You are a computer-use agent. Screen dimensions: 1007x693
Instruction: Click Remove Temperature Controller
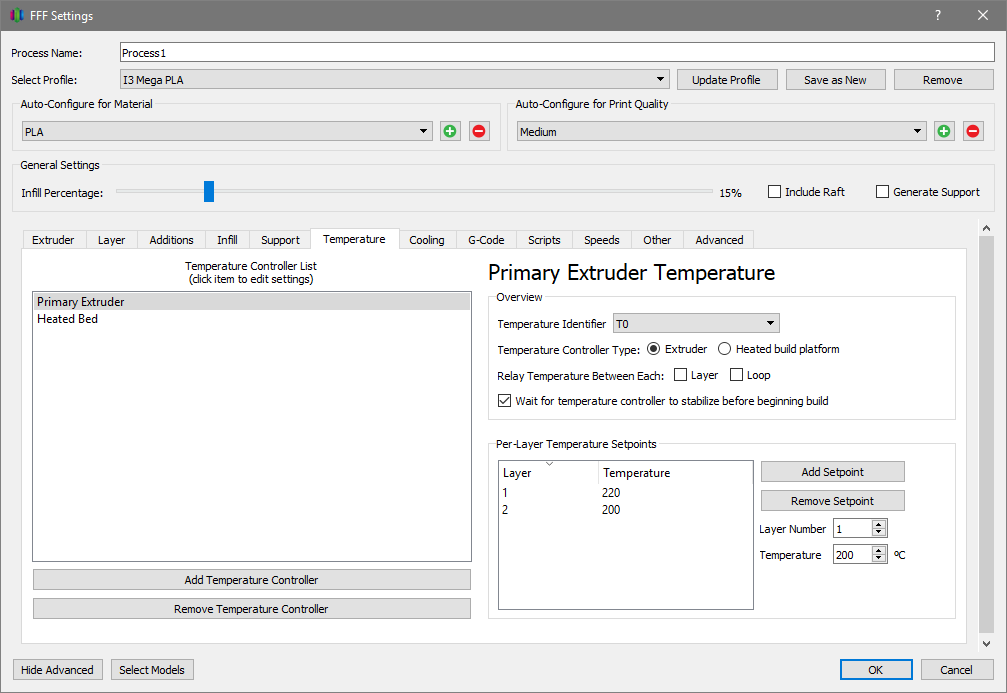click(x=251, y=608)
